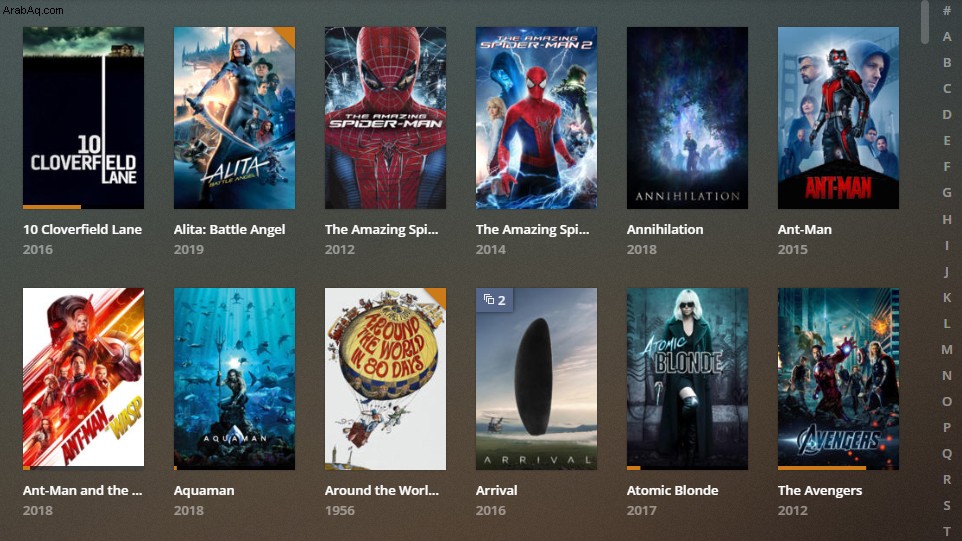Select the Atomic Blonde poster
962x541 pixels.
click(x=687, y=379)
